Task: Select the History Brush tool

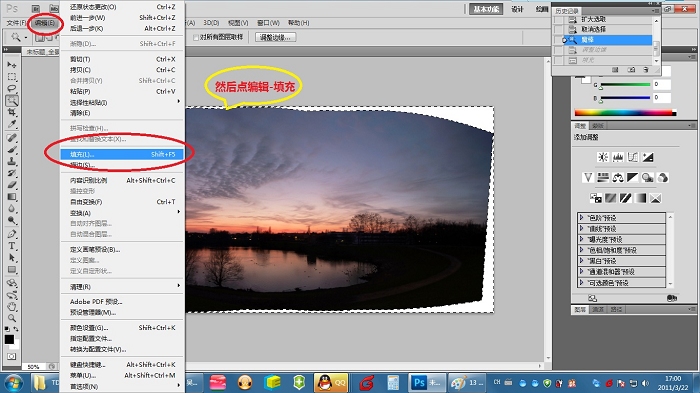Action: point(11,173)
